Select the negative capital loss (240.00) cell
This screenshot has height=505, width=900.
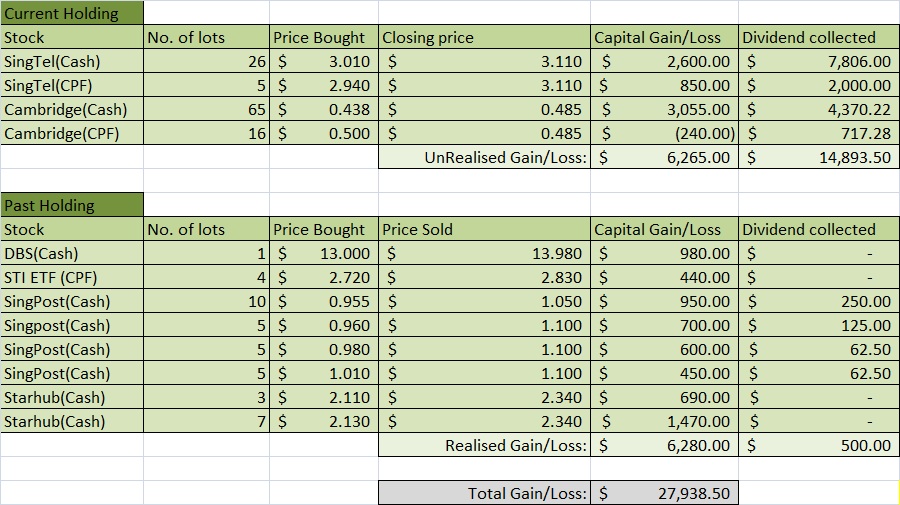[x=665, y=134]
